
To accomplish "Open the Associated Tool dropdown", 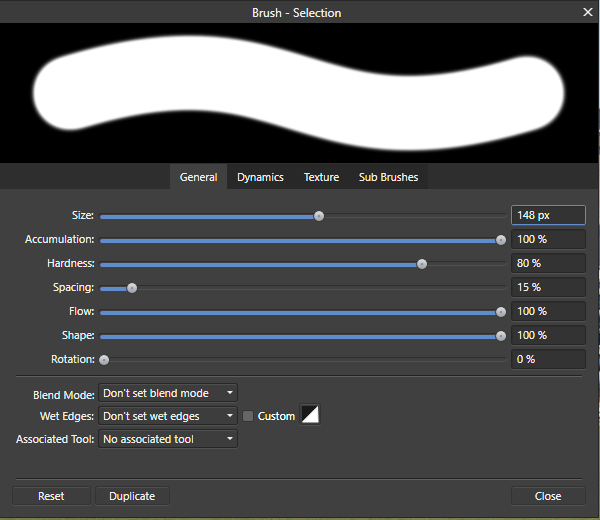I will click(168, 439).
